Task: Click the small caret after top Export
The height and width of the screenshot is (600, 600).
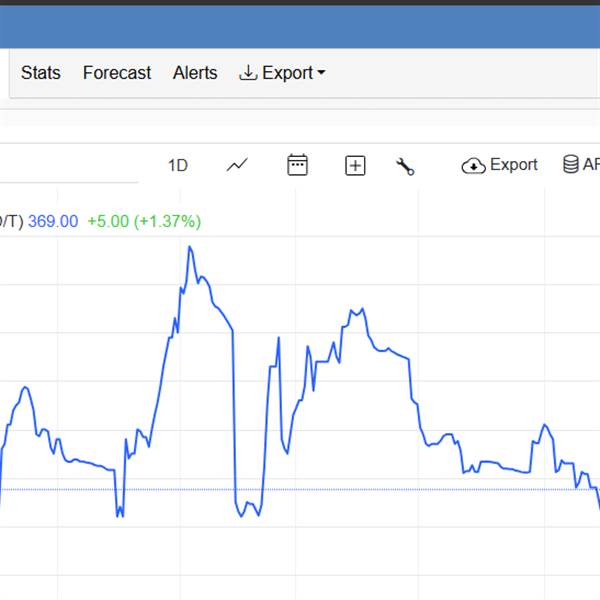Action: pos(321,73)
